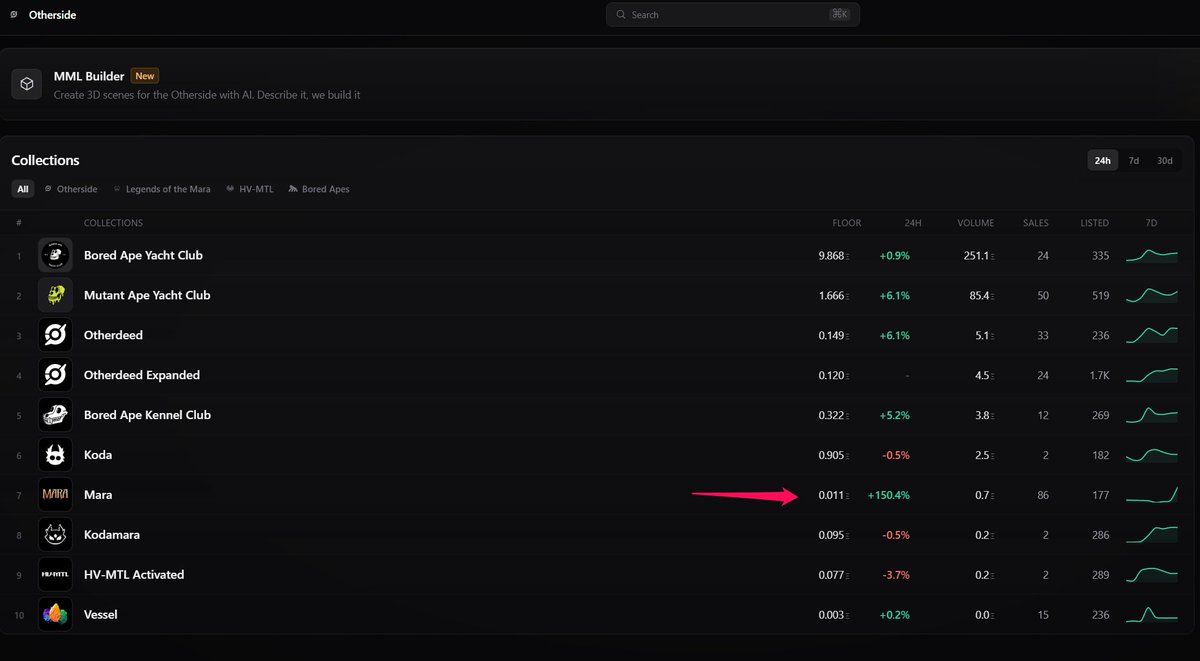1200x661 pixels.
Task: Click Koda floor price 0.905
Action: click(x=834, y=456)
